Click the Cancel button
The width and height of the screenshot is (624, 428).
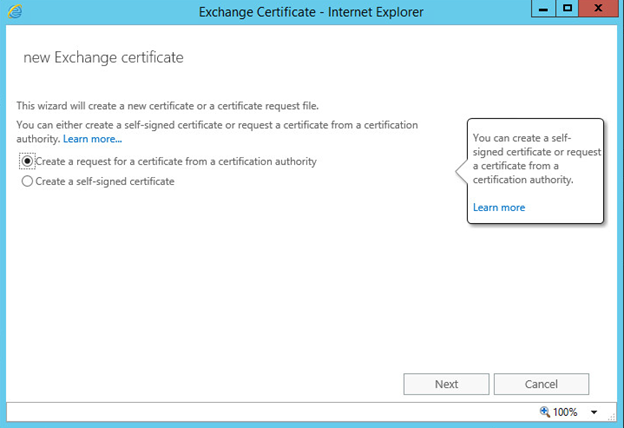(x=541, y=384)
